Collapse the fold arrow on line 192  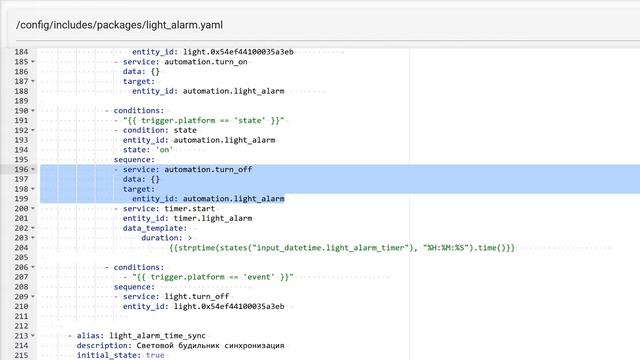point(33,130)
